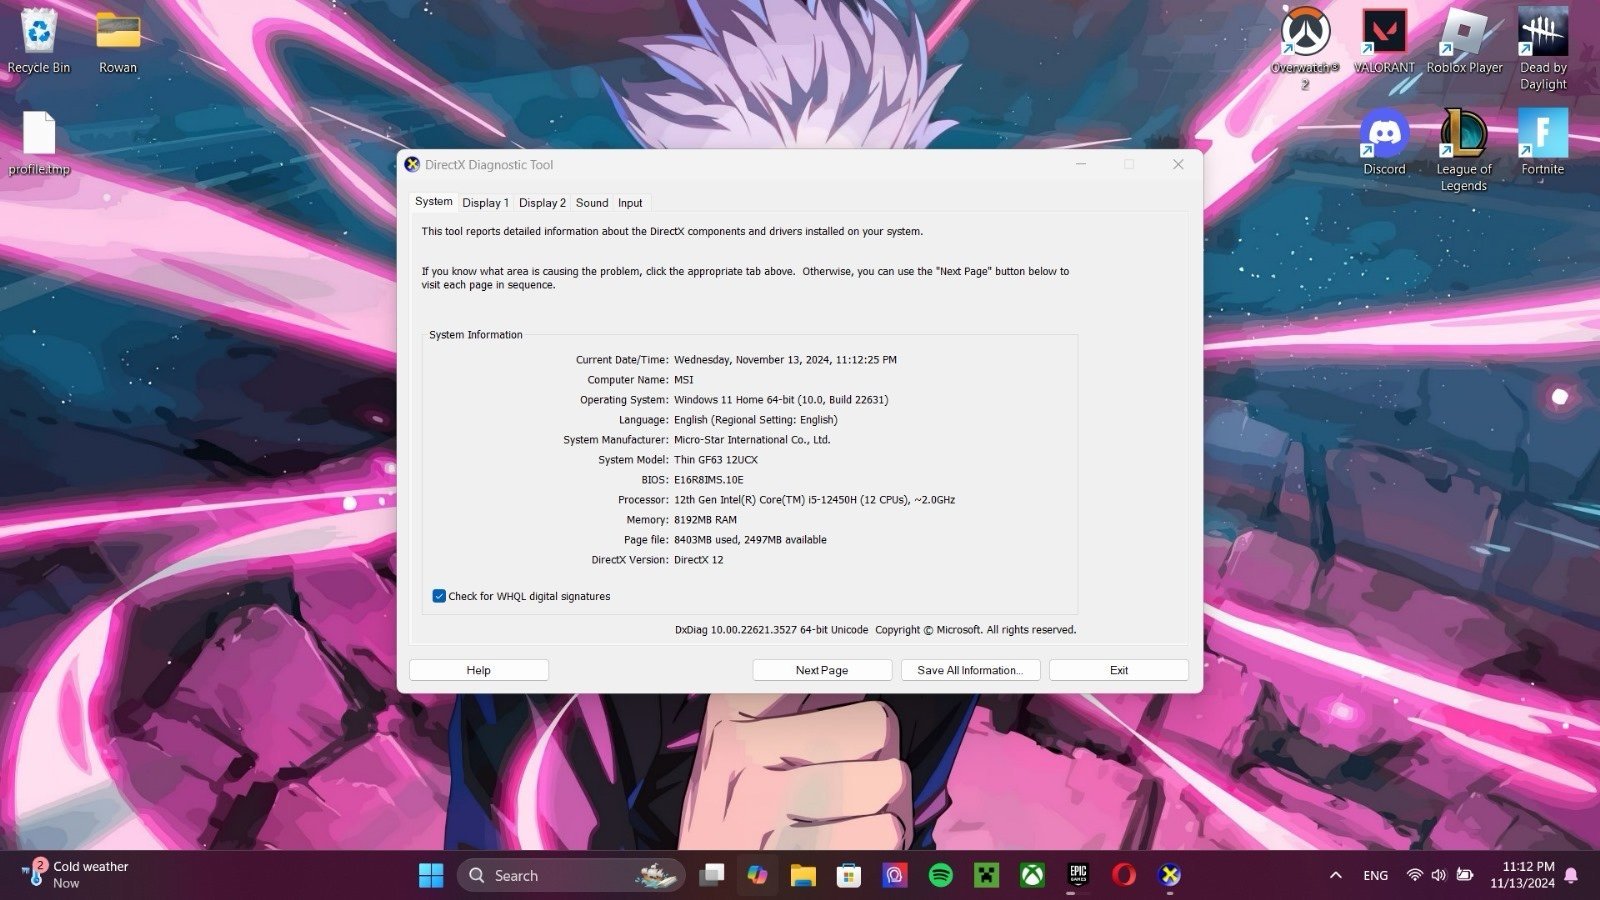
Task: Click the volume speaker tray icon
Action: coord(1438,875)
